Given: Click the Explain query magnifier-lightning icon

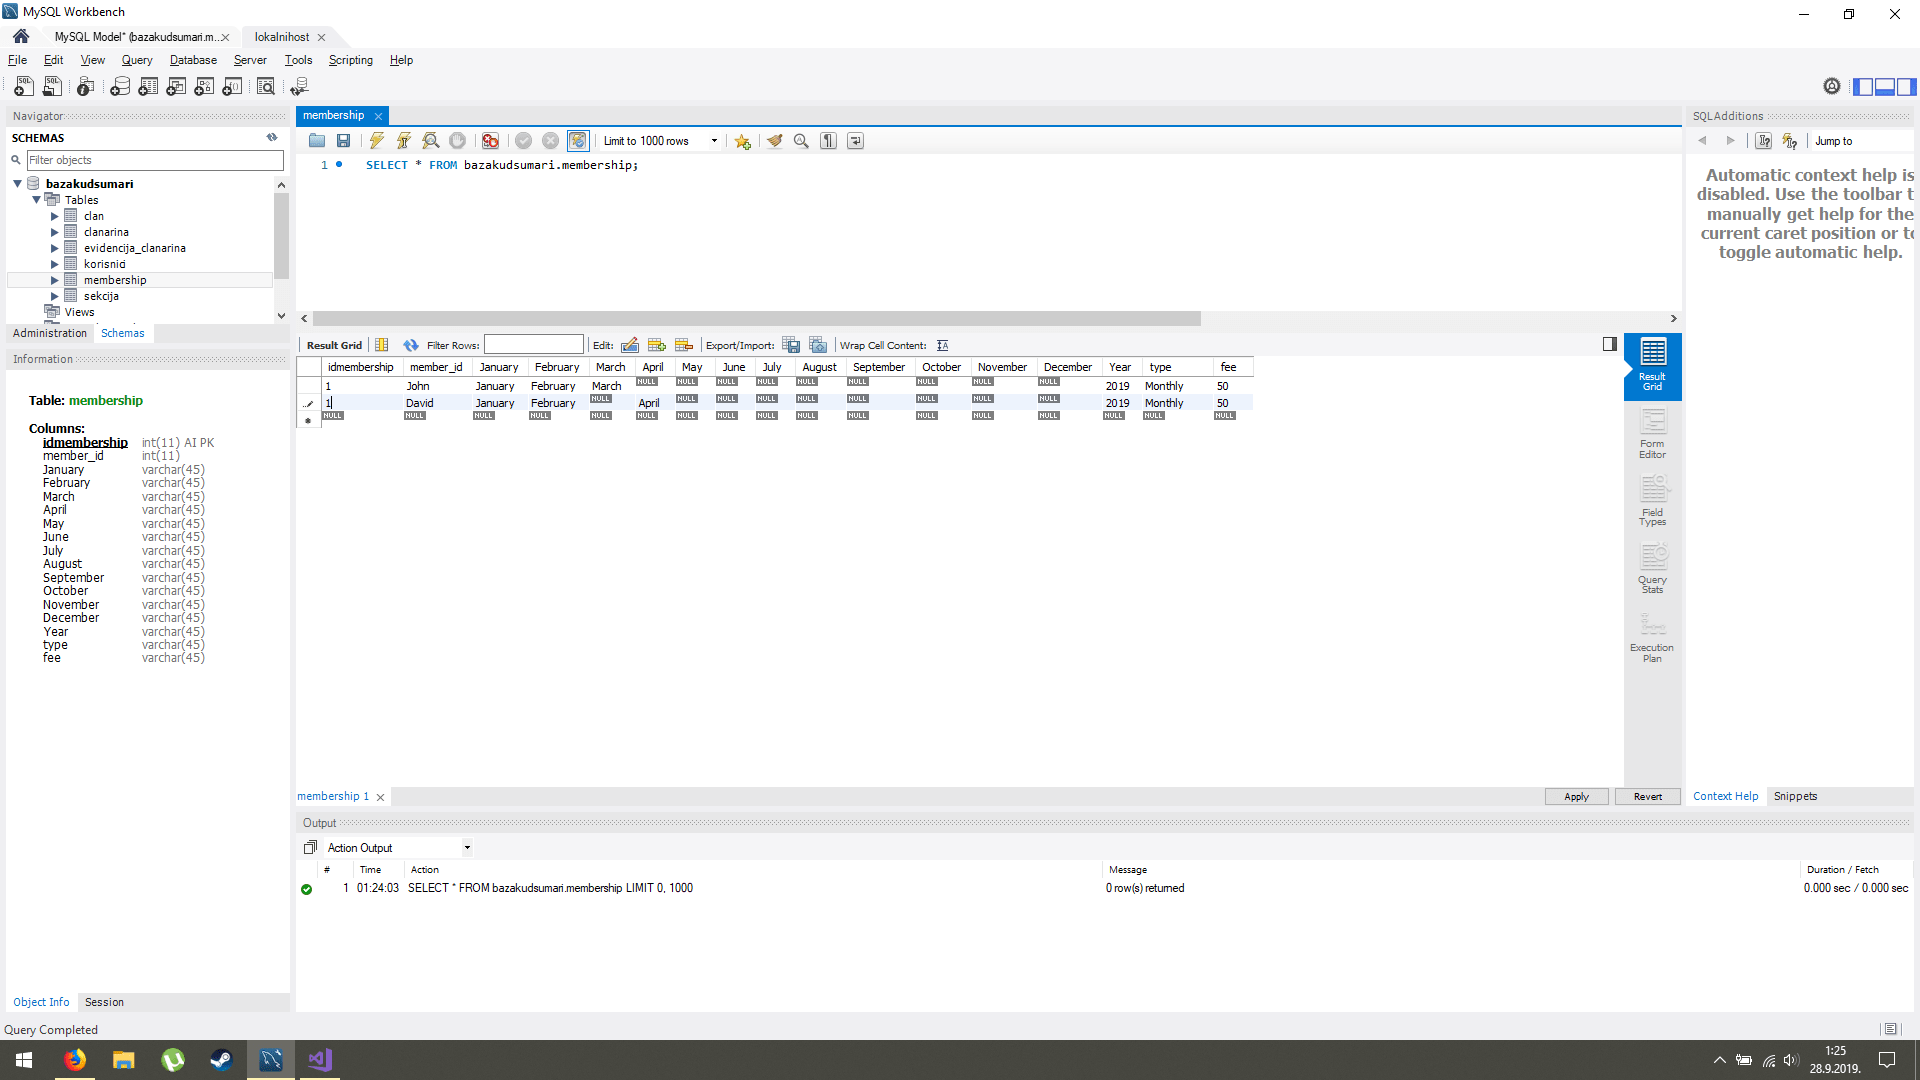Looking at the screenshot, I should pyautogui.click(x=431, y=141).
